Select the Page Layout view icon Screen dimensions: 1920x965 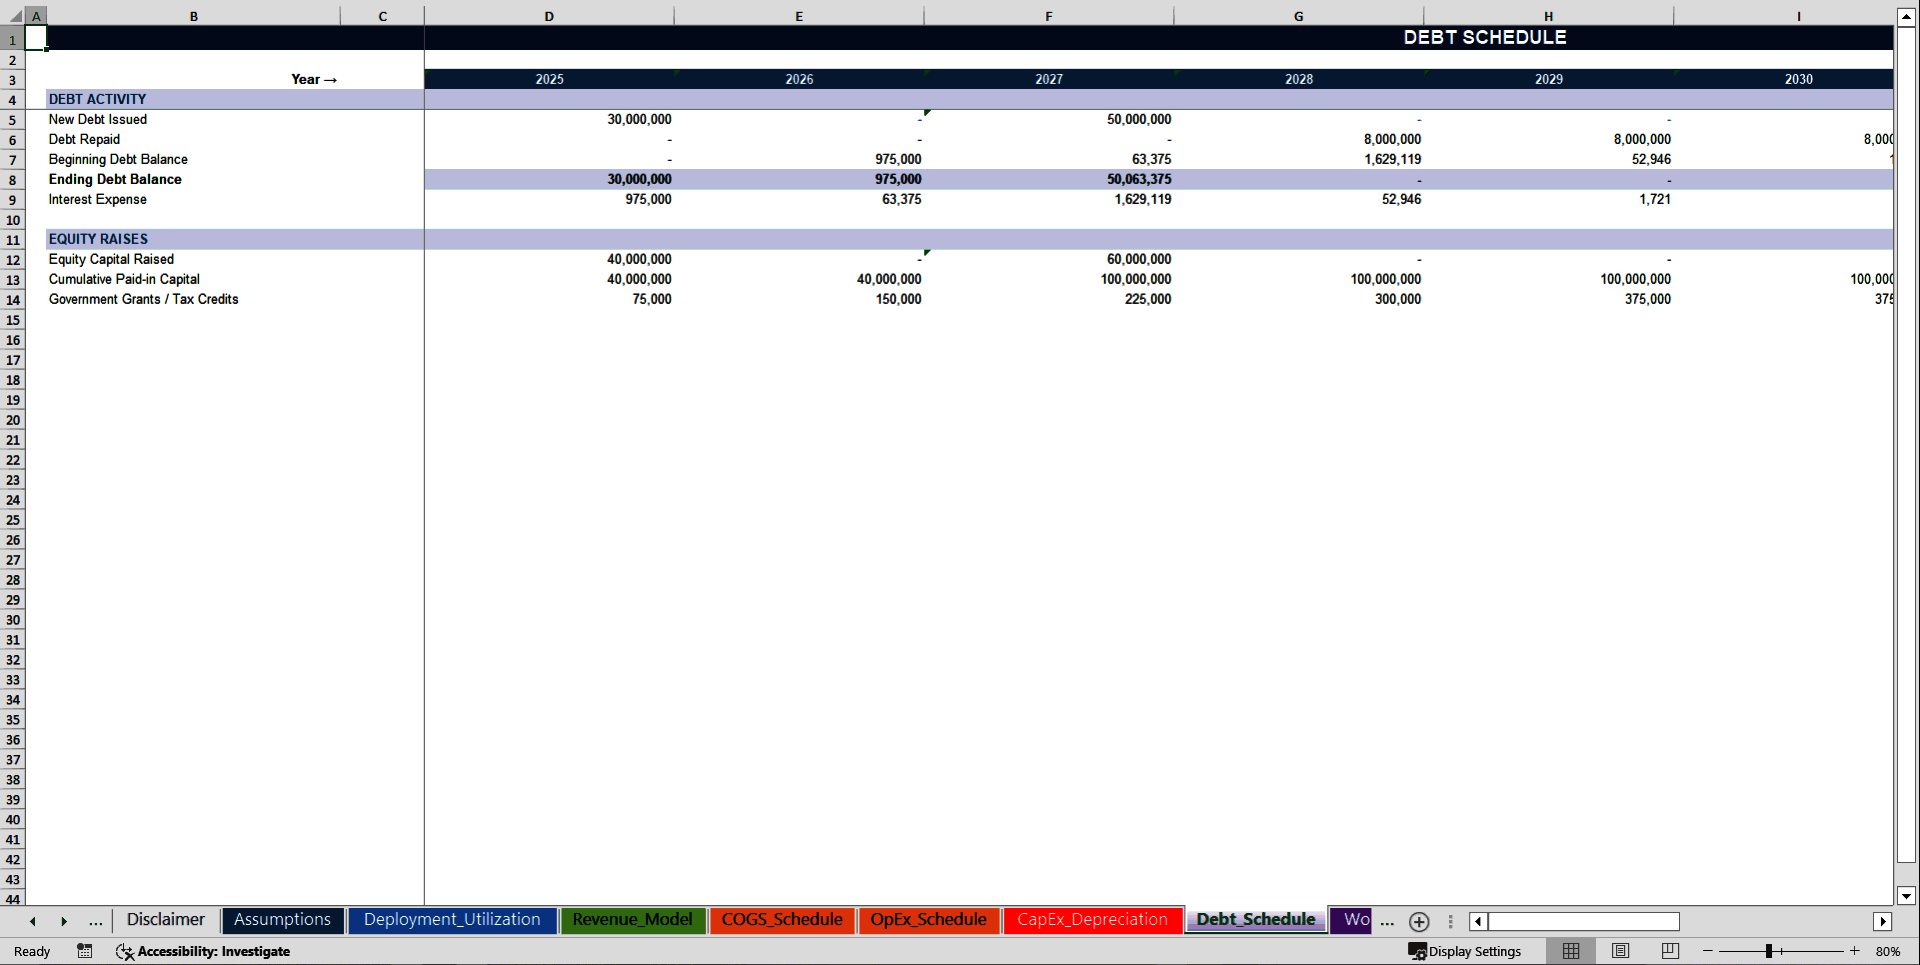coord(1620,951)
